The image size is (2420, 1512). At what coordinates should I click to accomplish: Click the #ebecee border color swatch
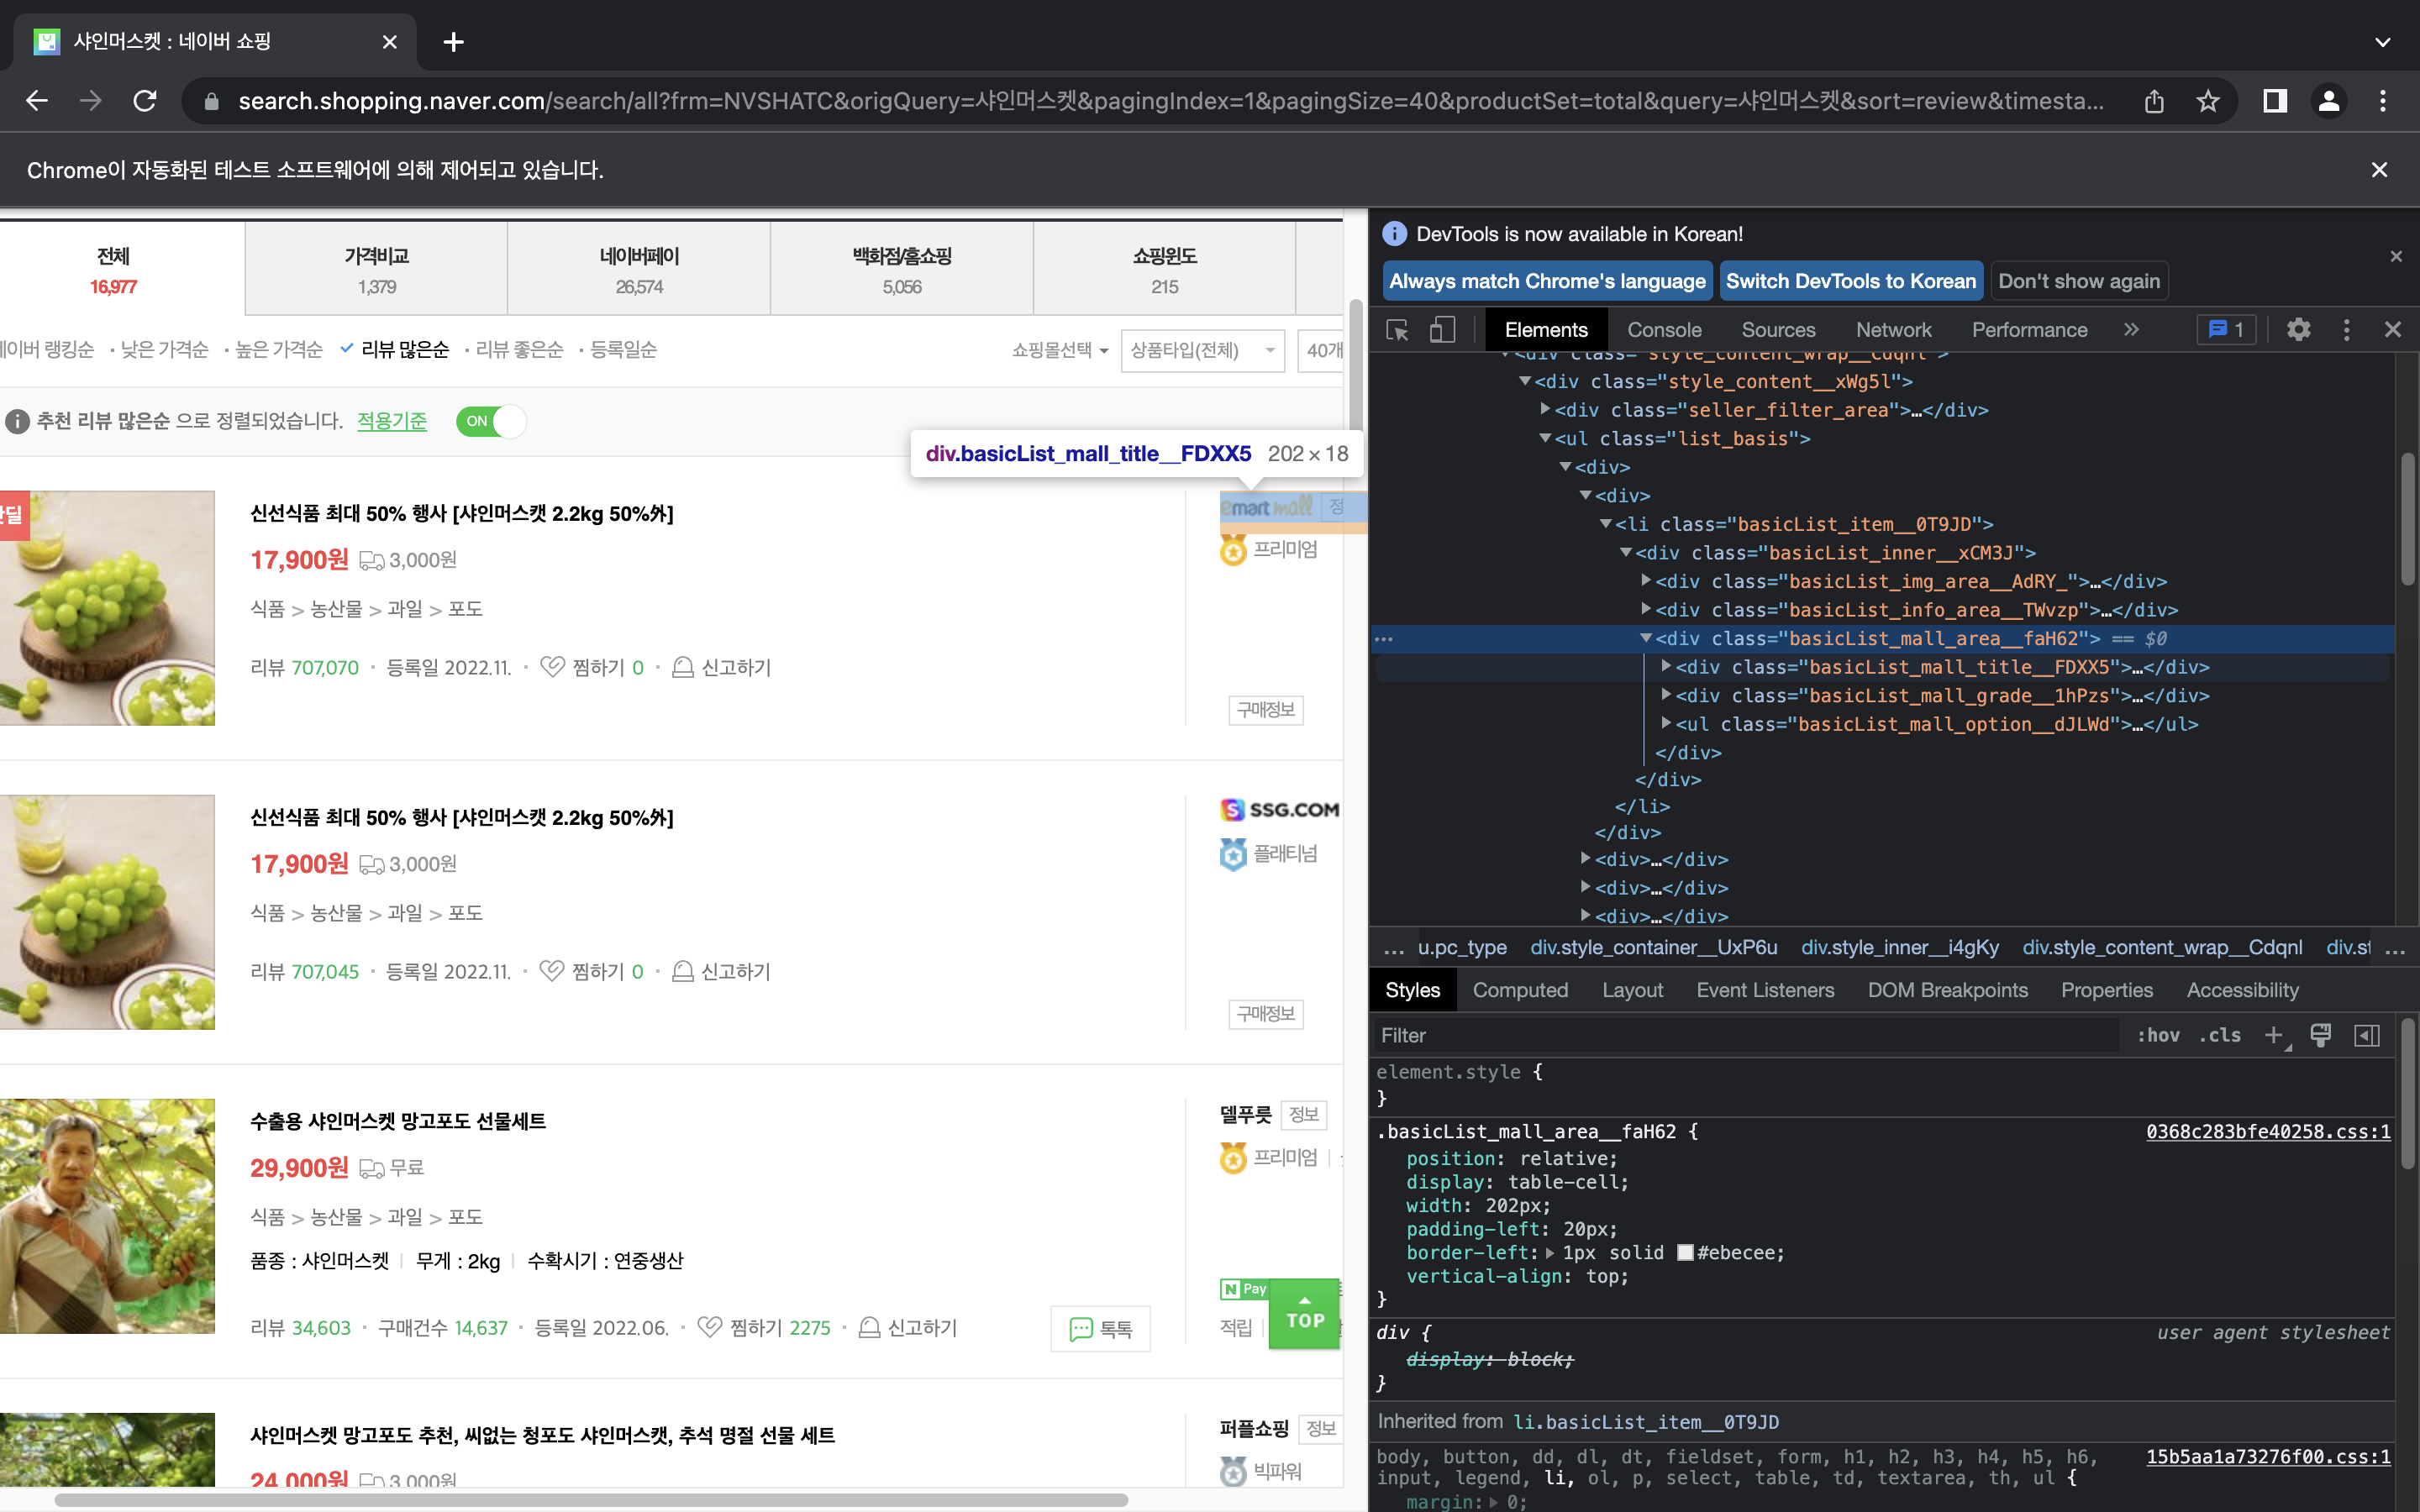(1685, 1253)
